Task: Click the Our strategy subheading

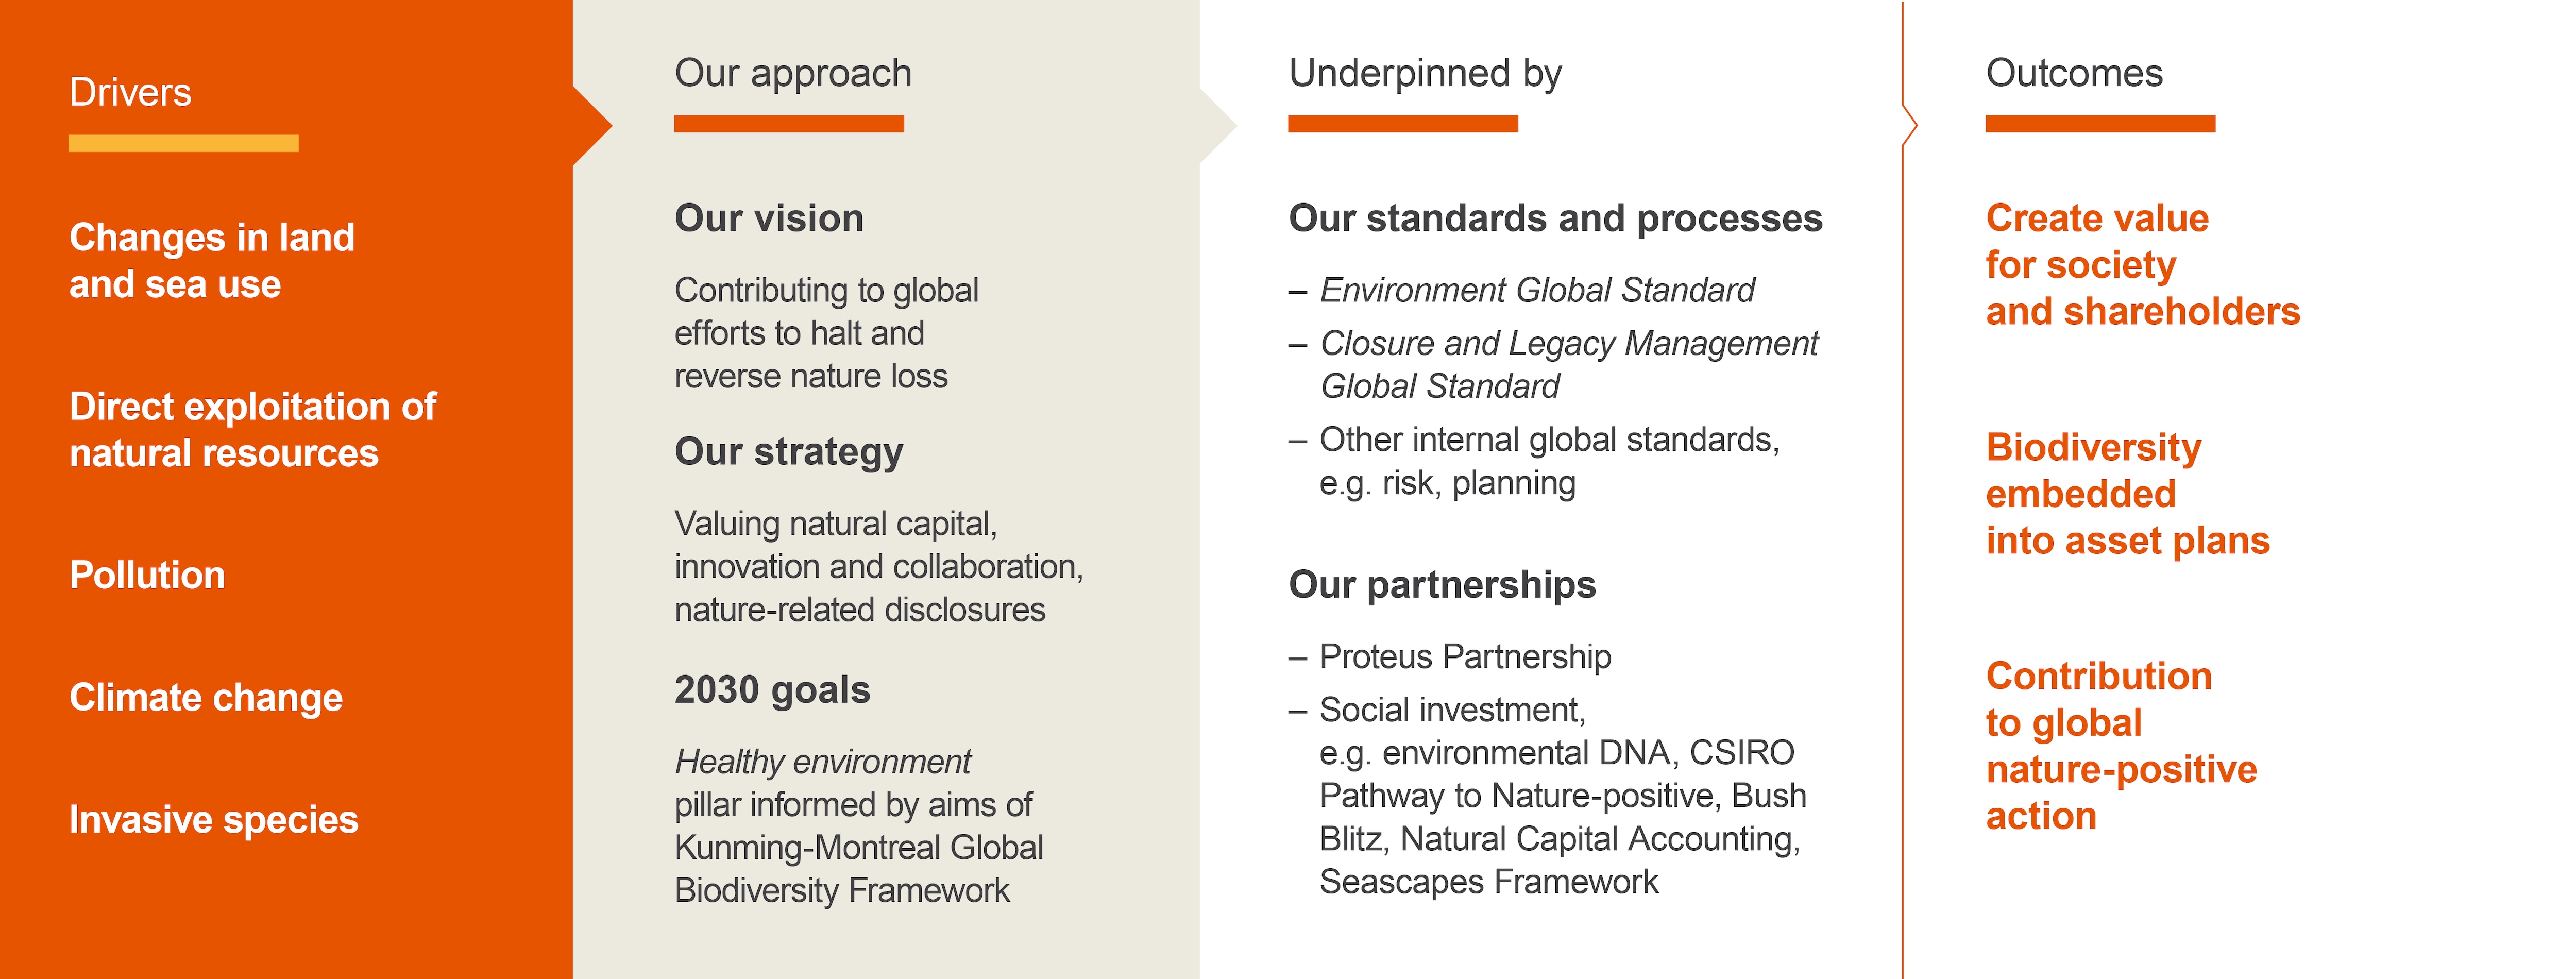Action: [x=788, y=452]
